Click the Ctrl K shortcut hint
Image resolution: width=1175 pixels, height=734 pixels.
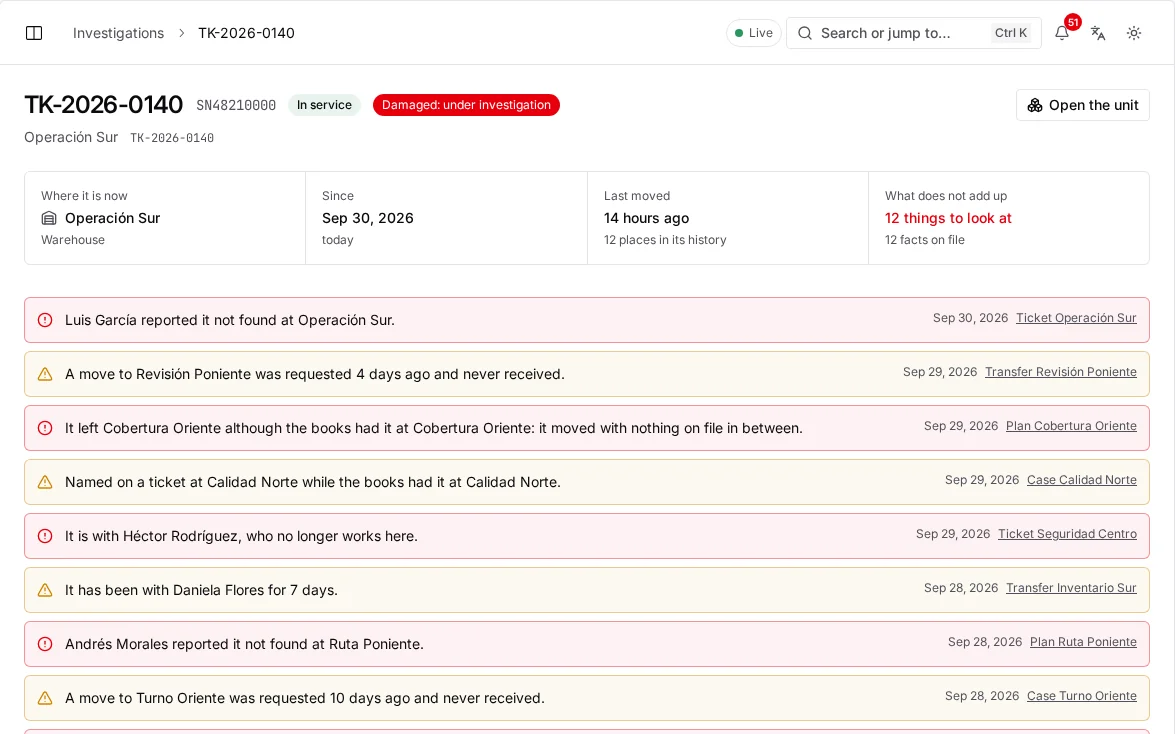pyautogui.click(x=1010, y=33)
